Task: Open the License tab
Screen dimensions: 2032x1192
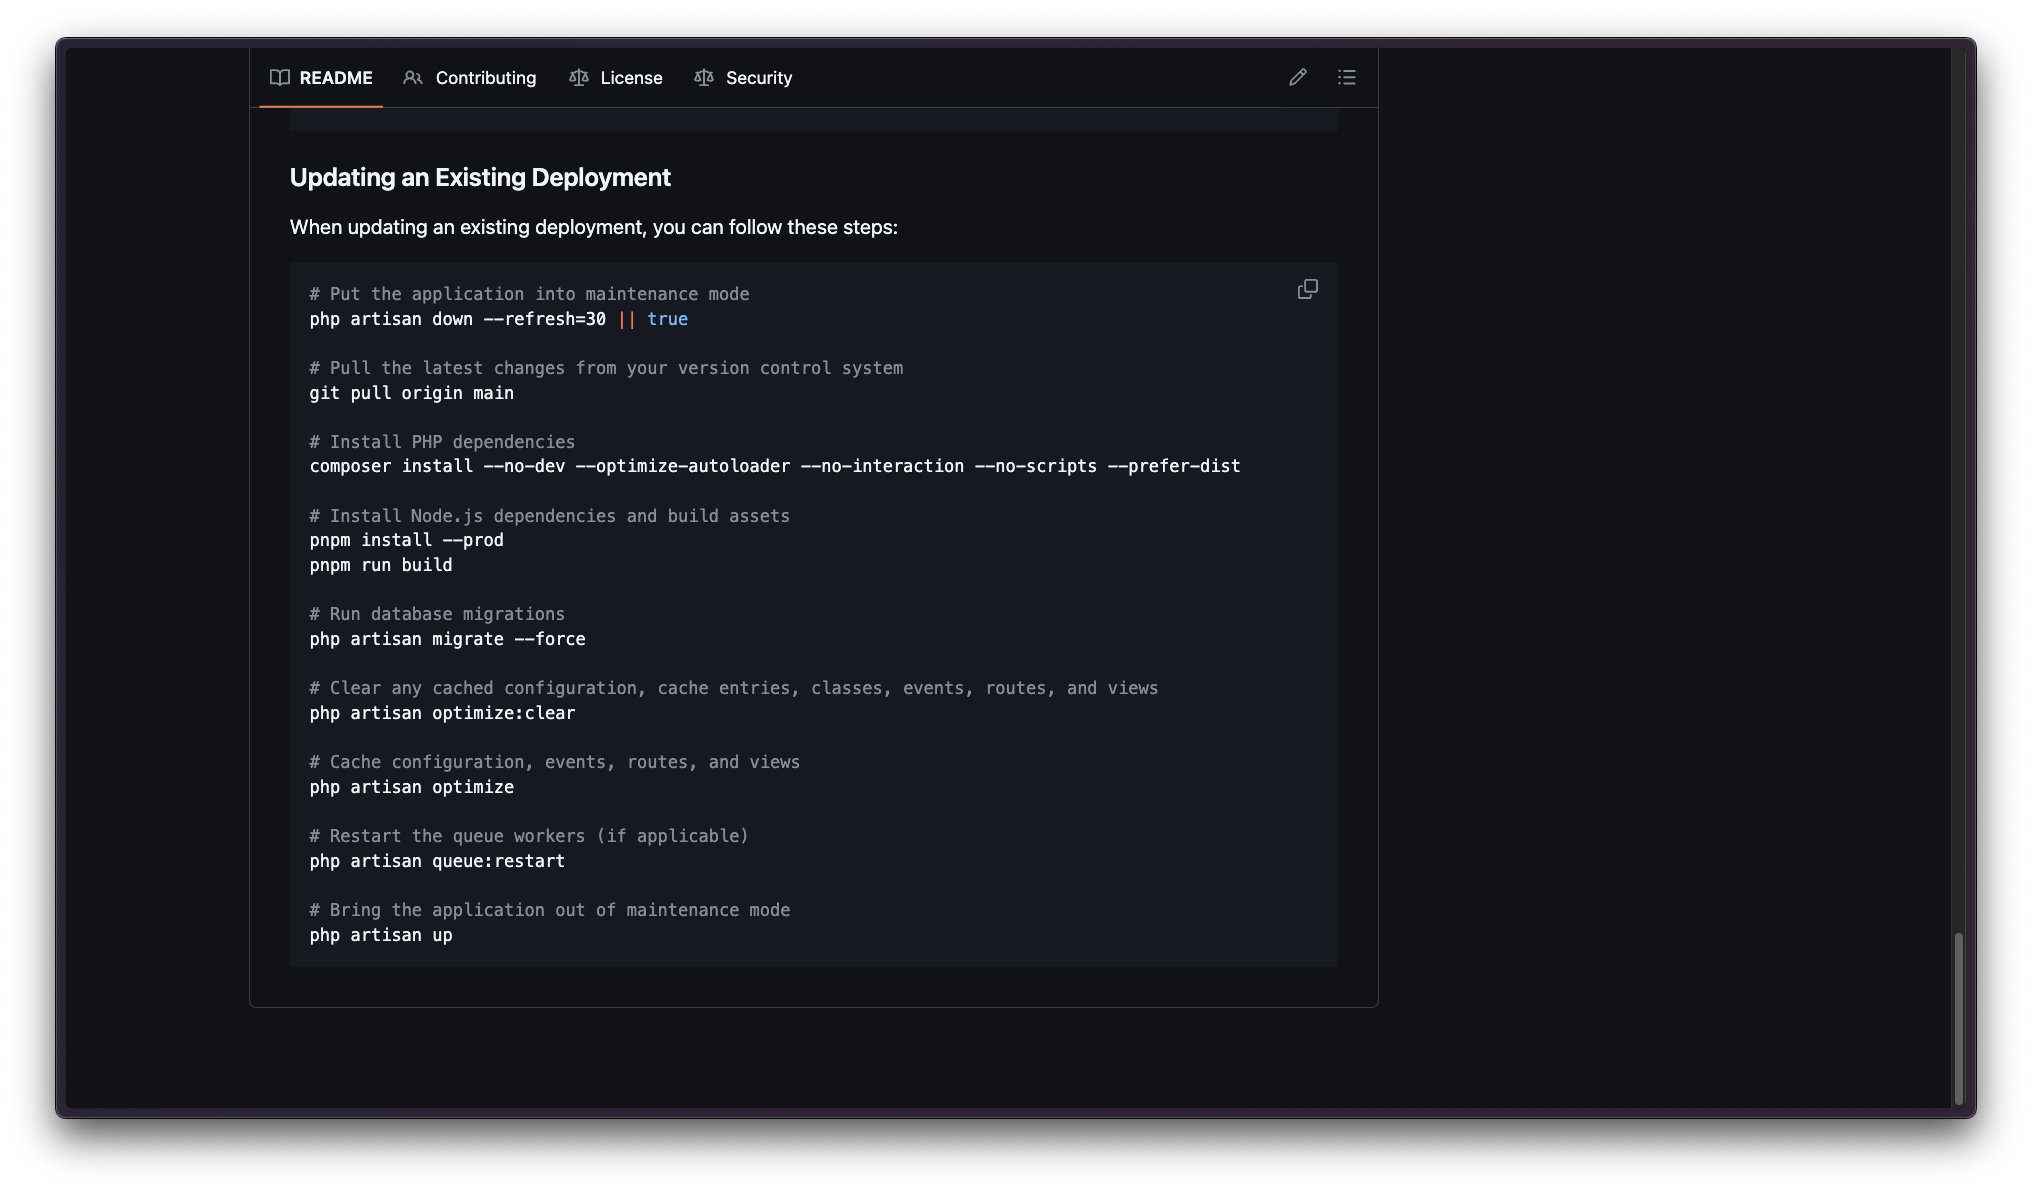Action: [x=616, y=78]
